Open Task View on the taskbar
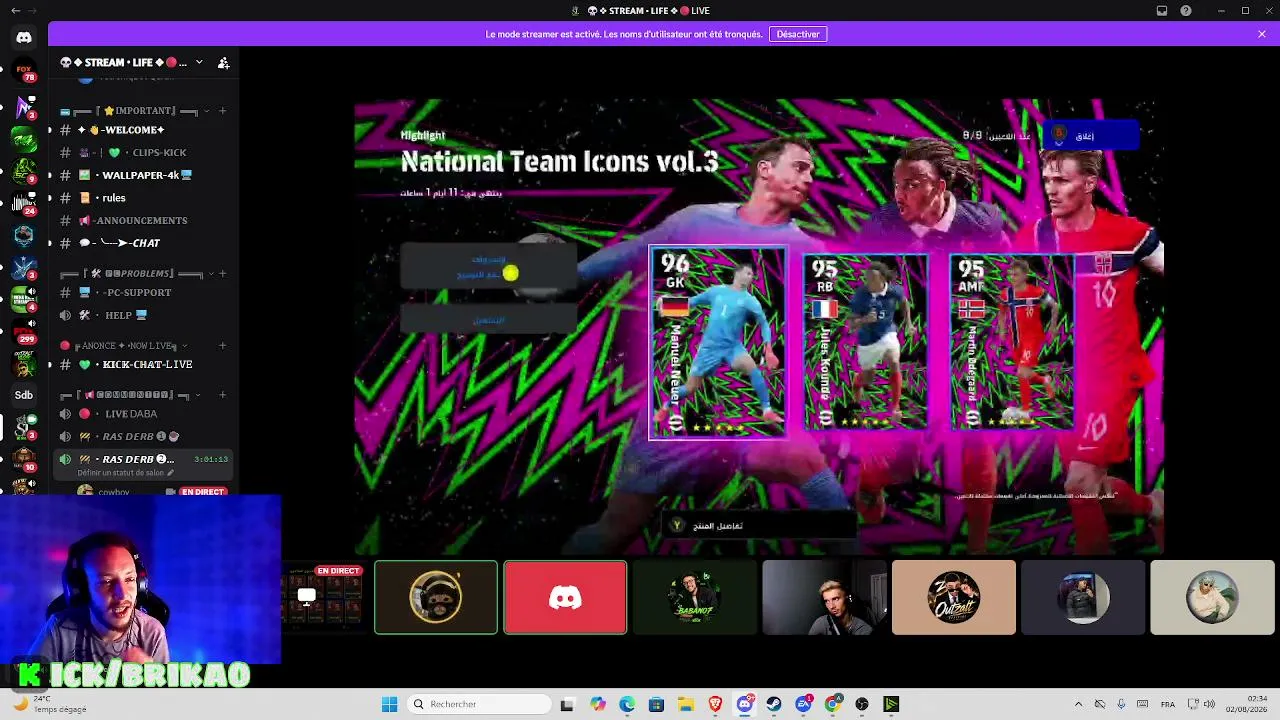The width and height of the screenshot is (1280, 720). [x=567, y=704]
